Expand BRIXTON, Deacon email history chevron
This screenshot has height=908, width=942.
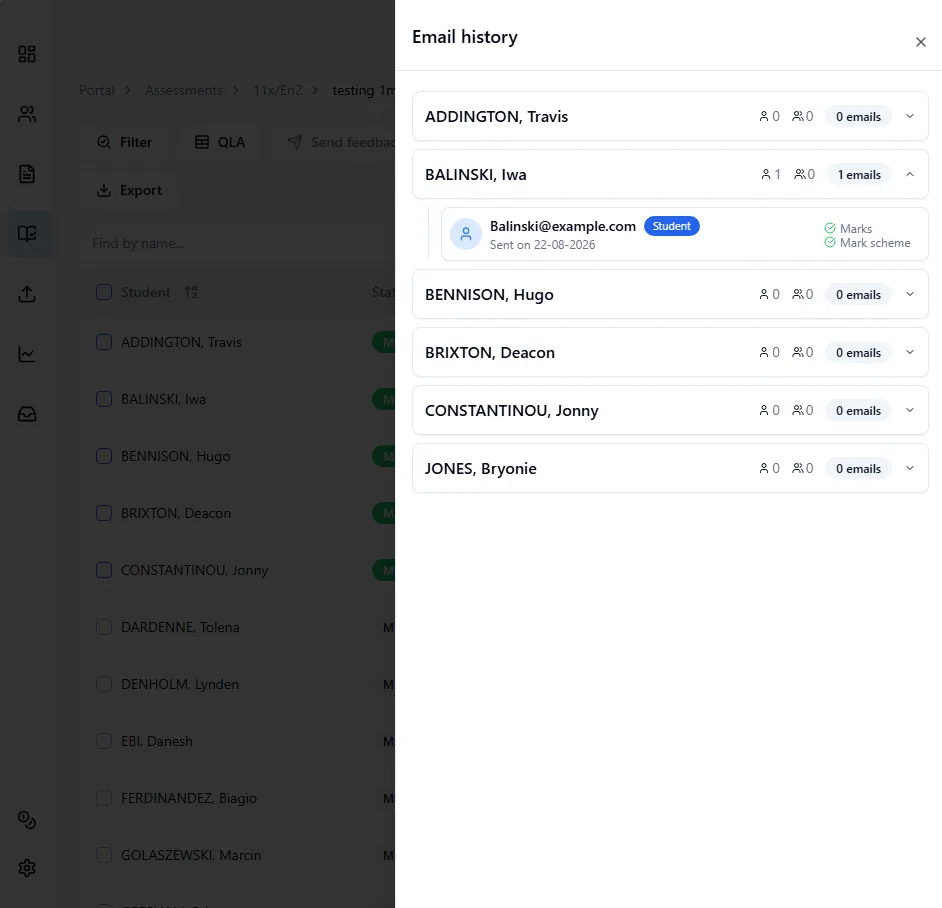click(910, 352)
